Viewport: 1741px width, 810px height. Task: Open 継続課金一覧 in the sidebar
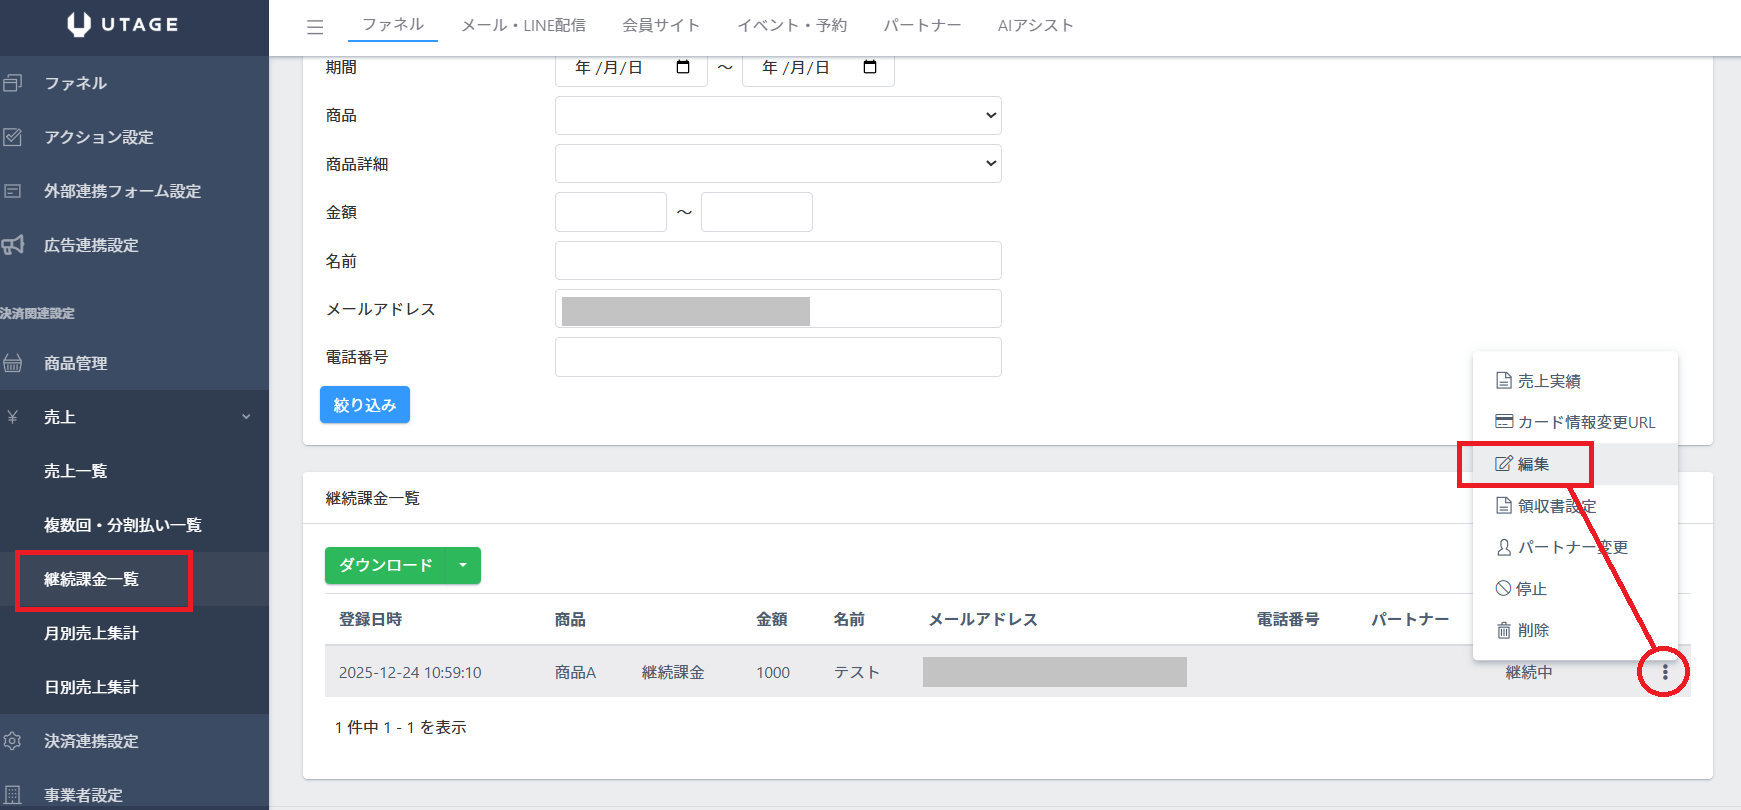pyautogui.click(x=92, y=579)
